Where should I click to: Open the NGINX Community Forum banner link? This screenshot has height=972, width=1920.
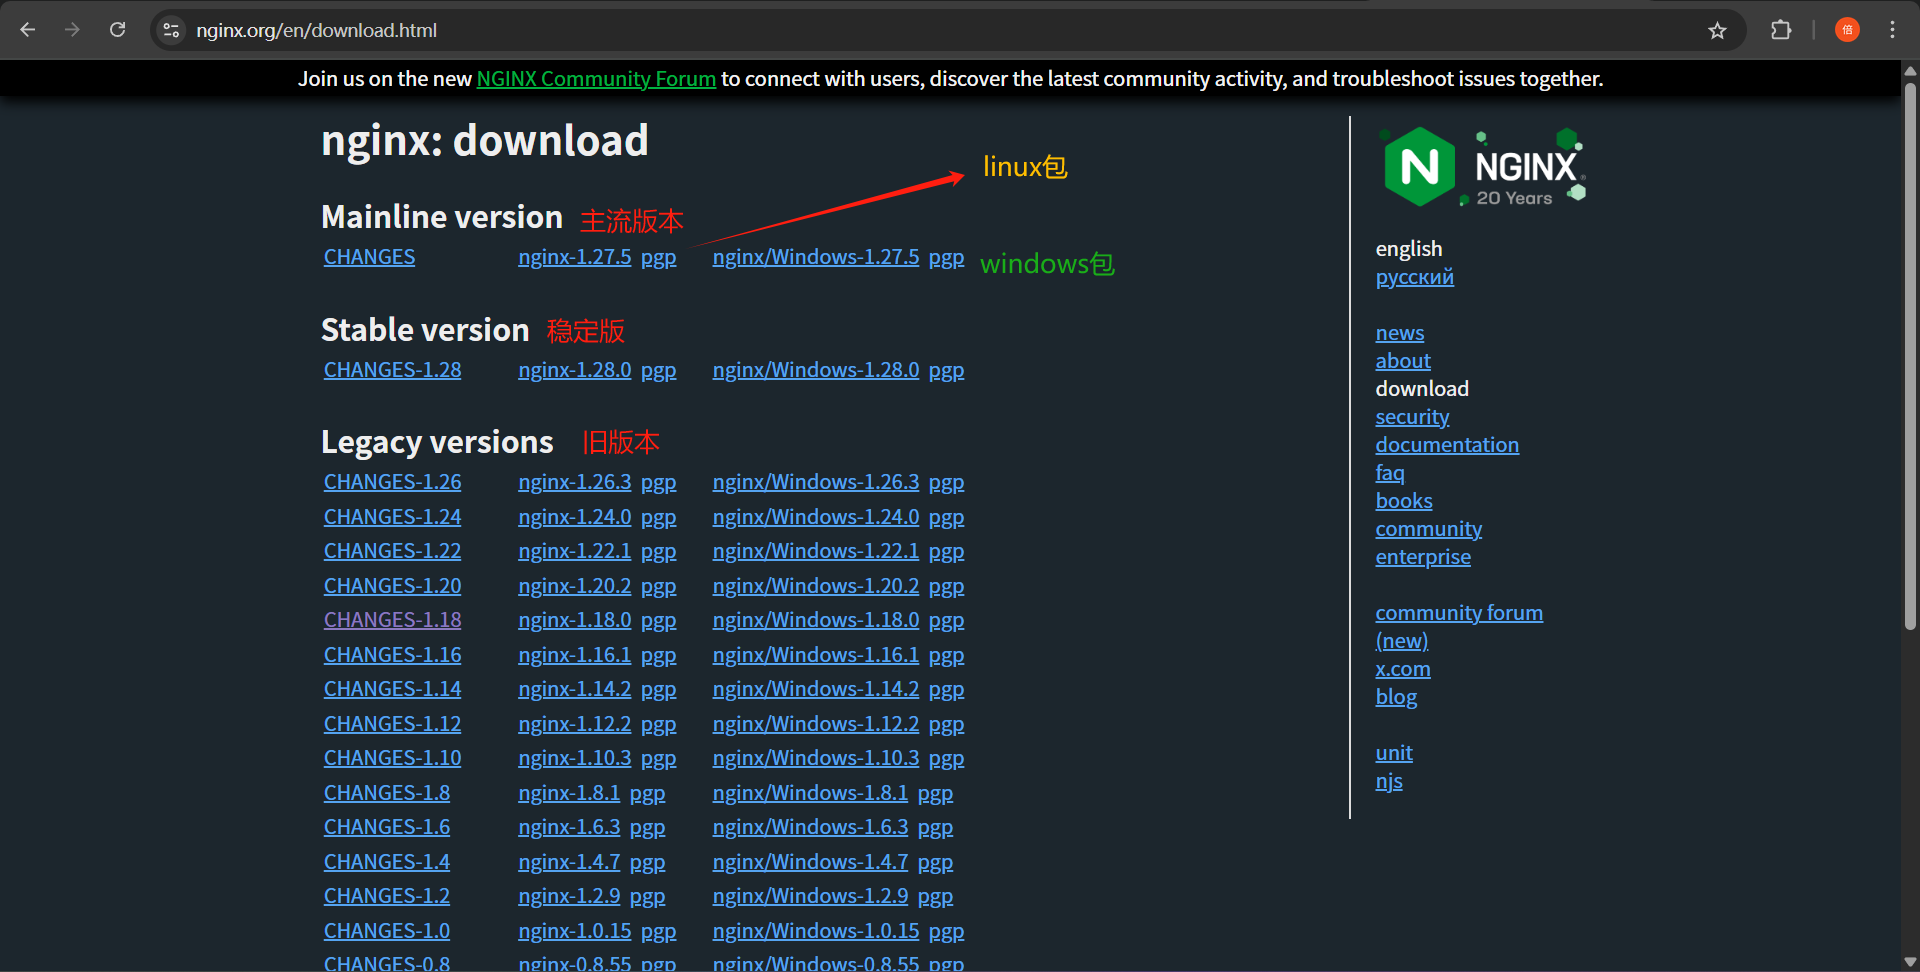(596, 79)
